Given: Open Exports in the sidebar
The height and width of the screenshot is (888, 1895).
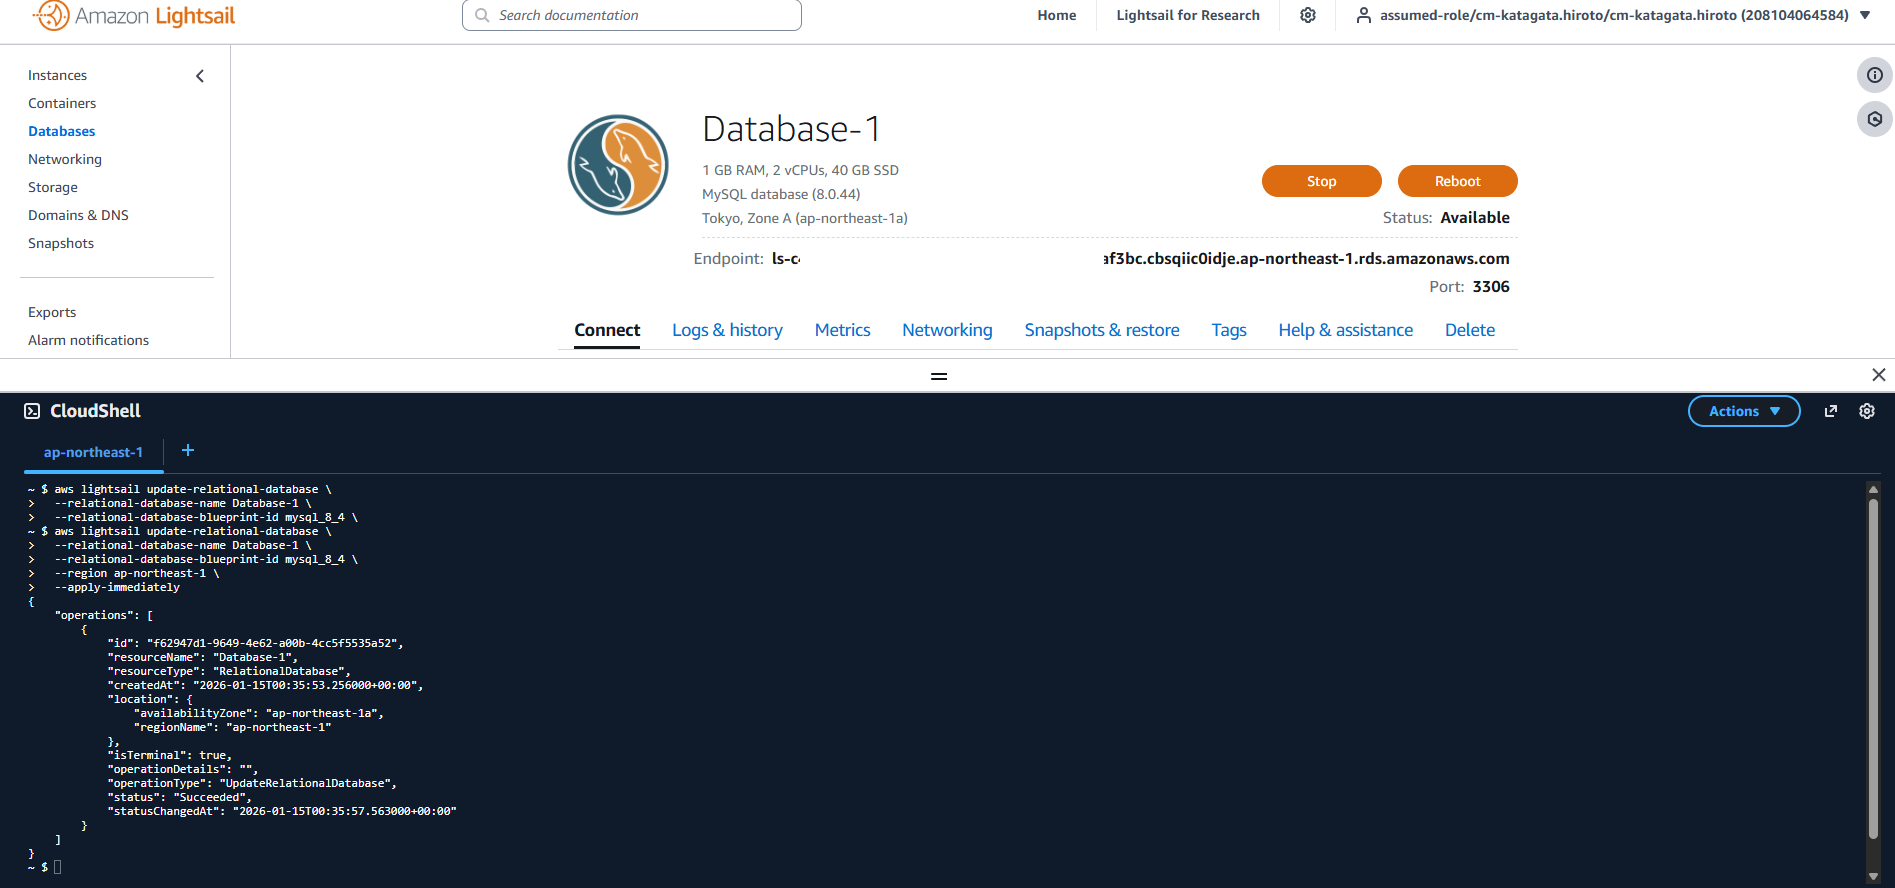Looking at the screenshot, I should (52, 312).
